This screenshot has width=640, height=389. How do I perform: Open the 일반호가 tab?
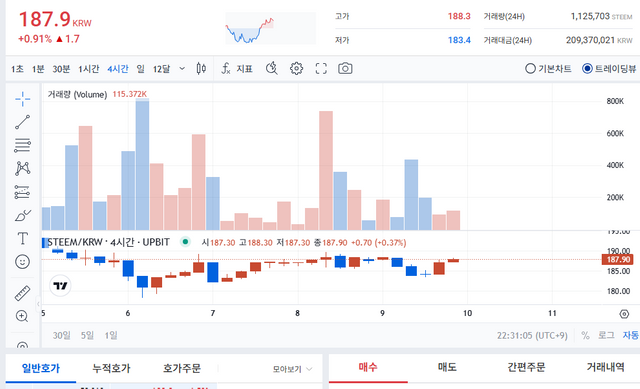pyautogui.click(x=41, y=369)
